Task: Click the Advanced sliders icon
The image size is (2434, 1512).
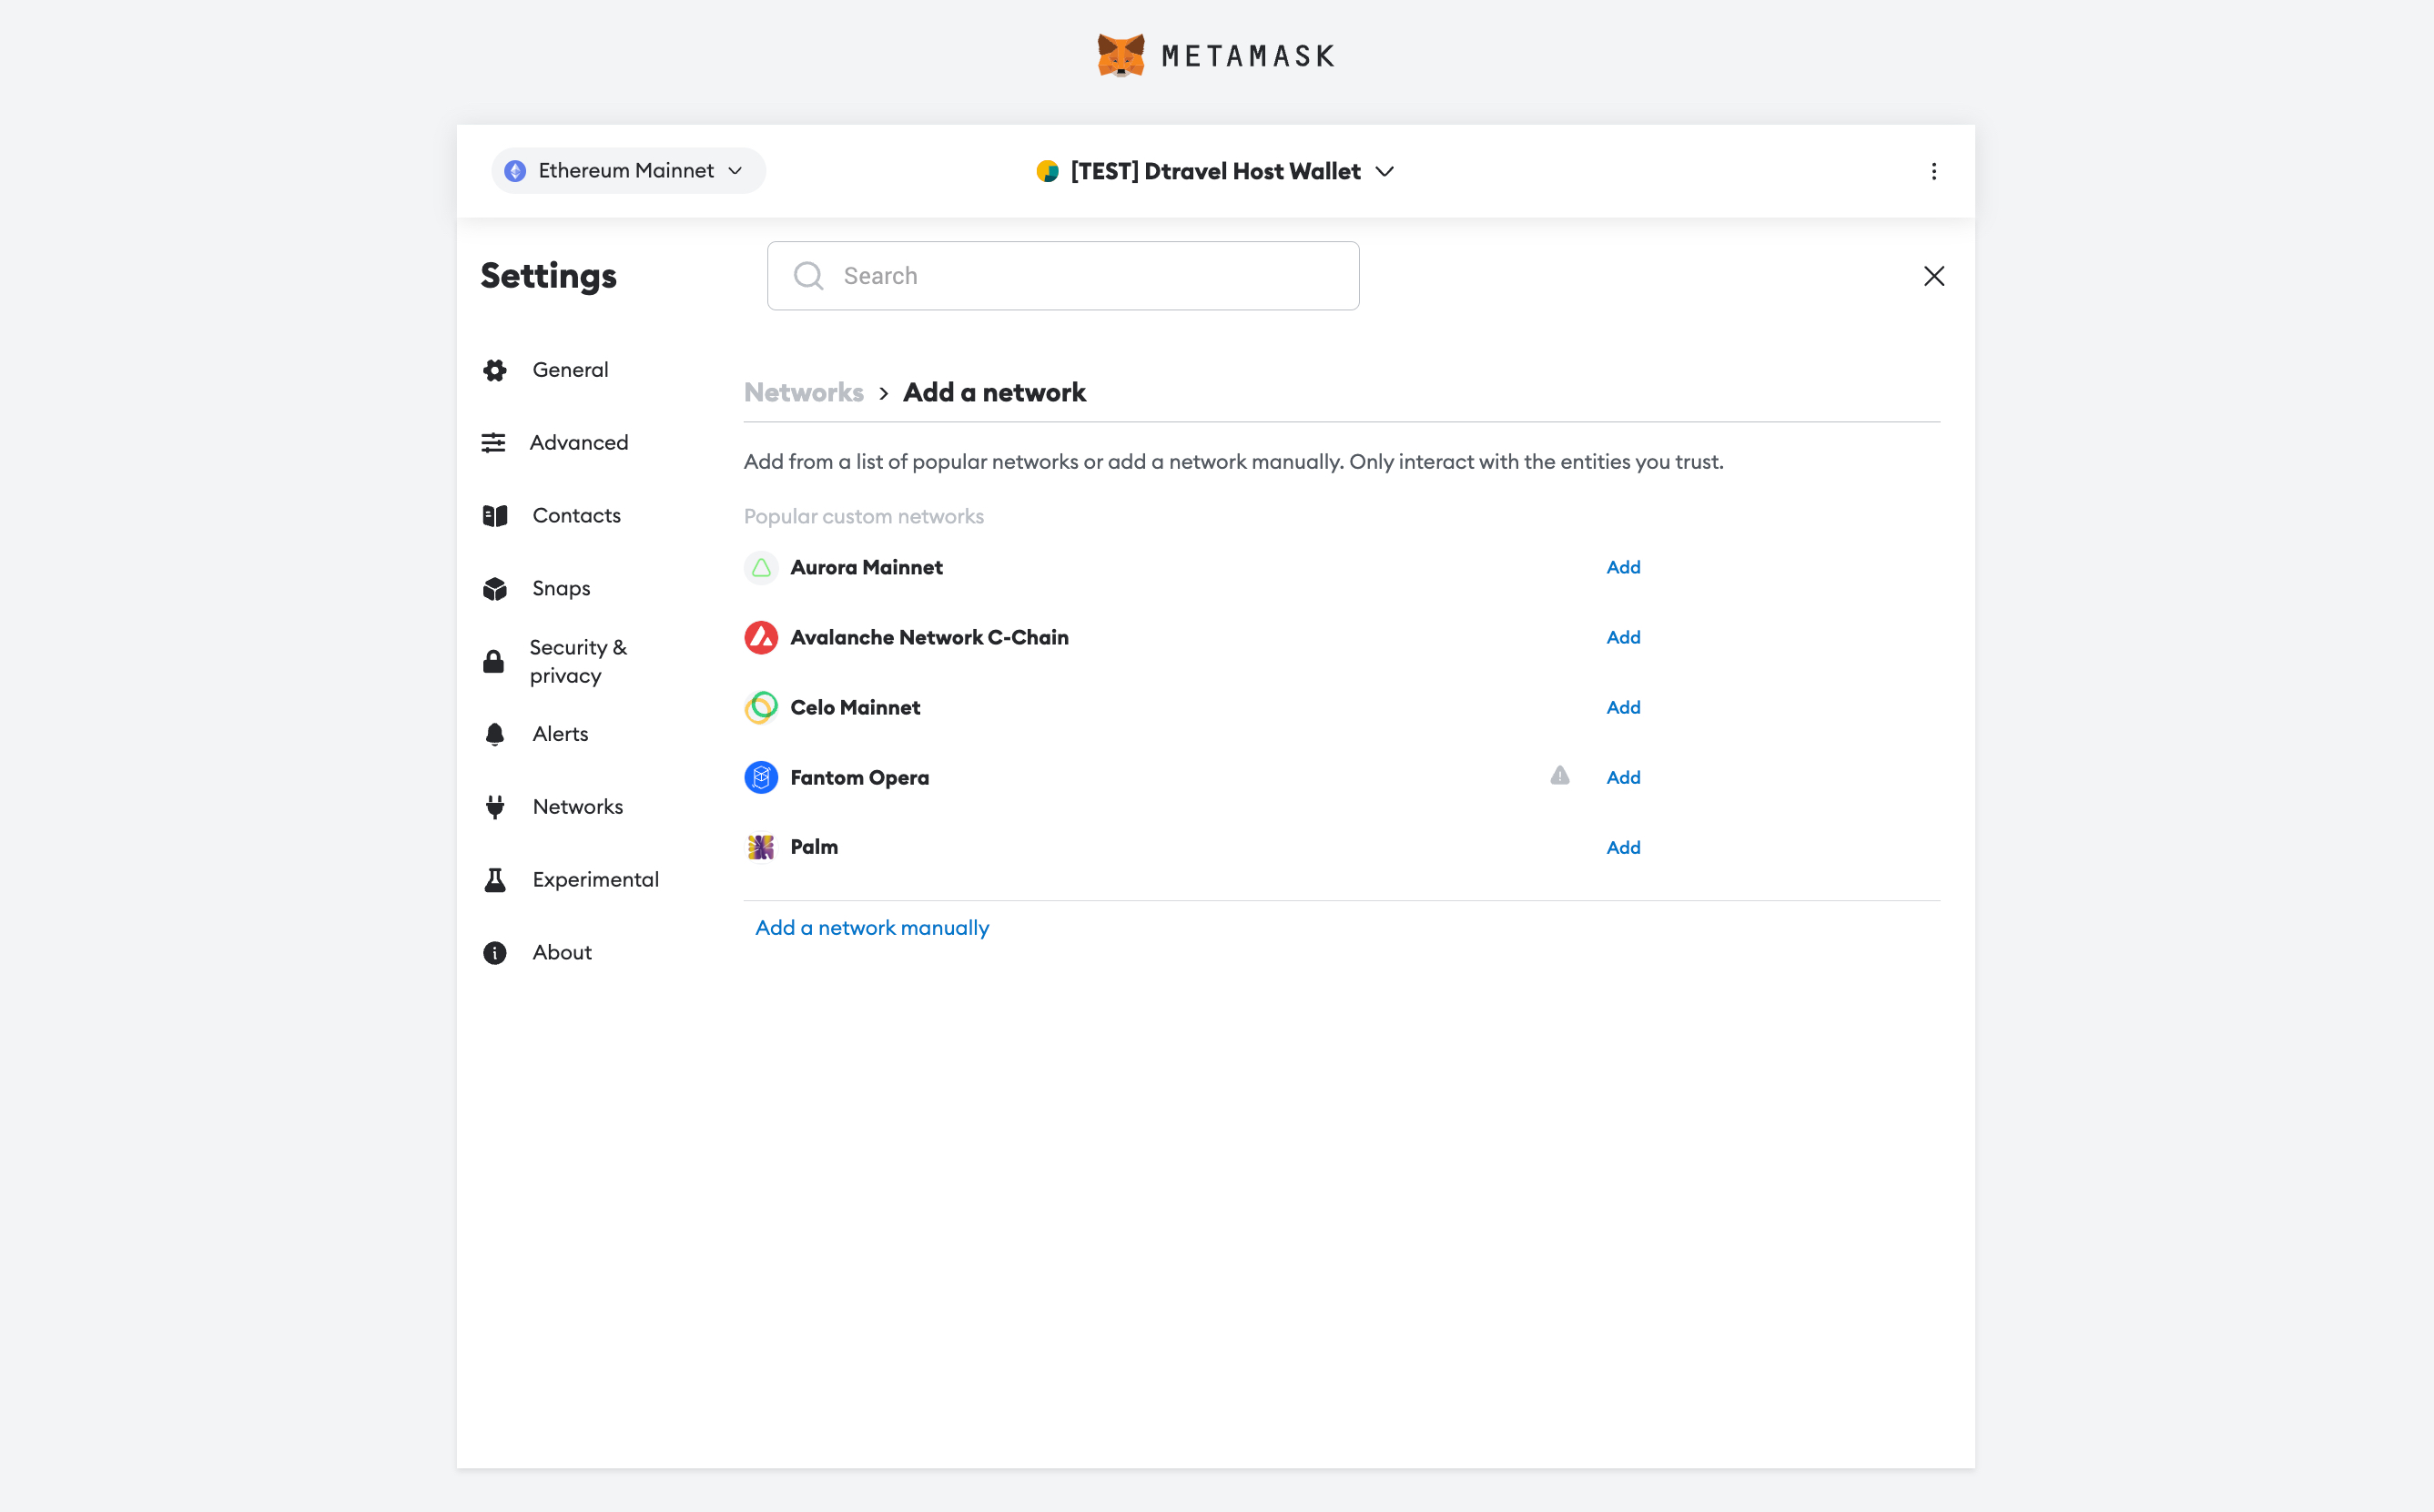Action: (x=494, y=443)
